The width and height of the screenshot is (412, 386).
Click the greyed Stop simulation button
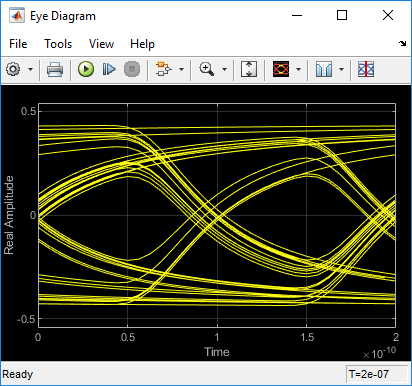(x=132, y=69)
